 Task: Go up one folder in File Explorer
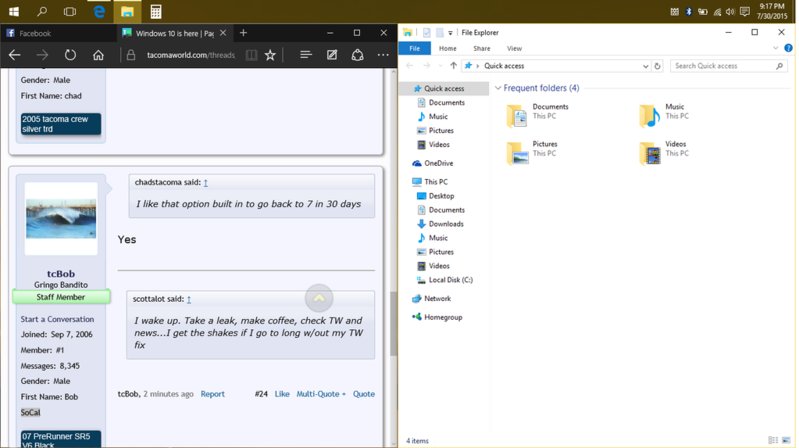coord(453,65)
